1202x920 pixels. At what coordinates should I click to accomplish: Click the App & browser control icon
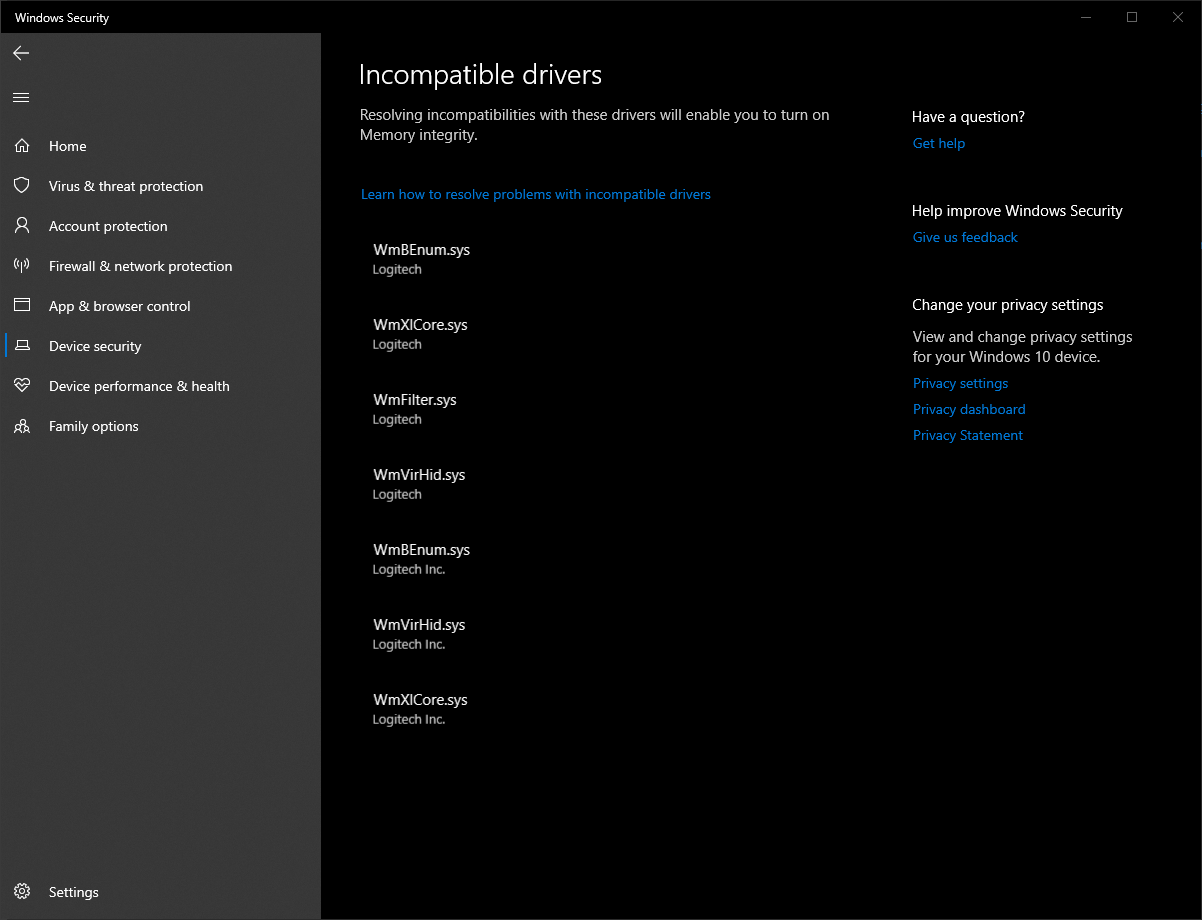tap(22, 306)
